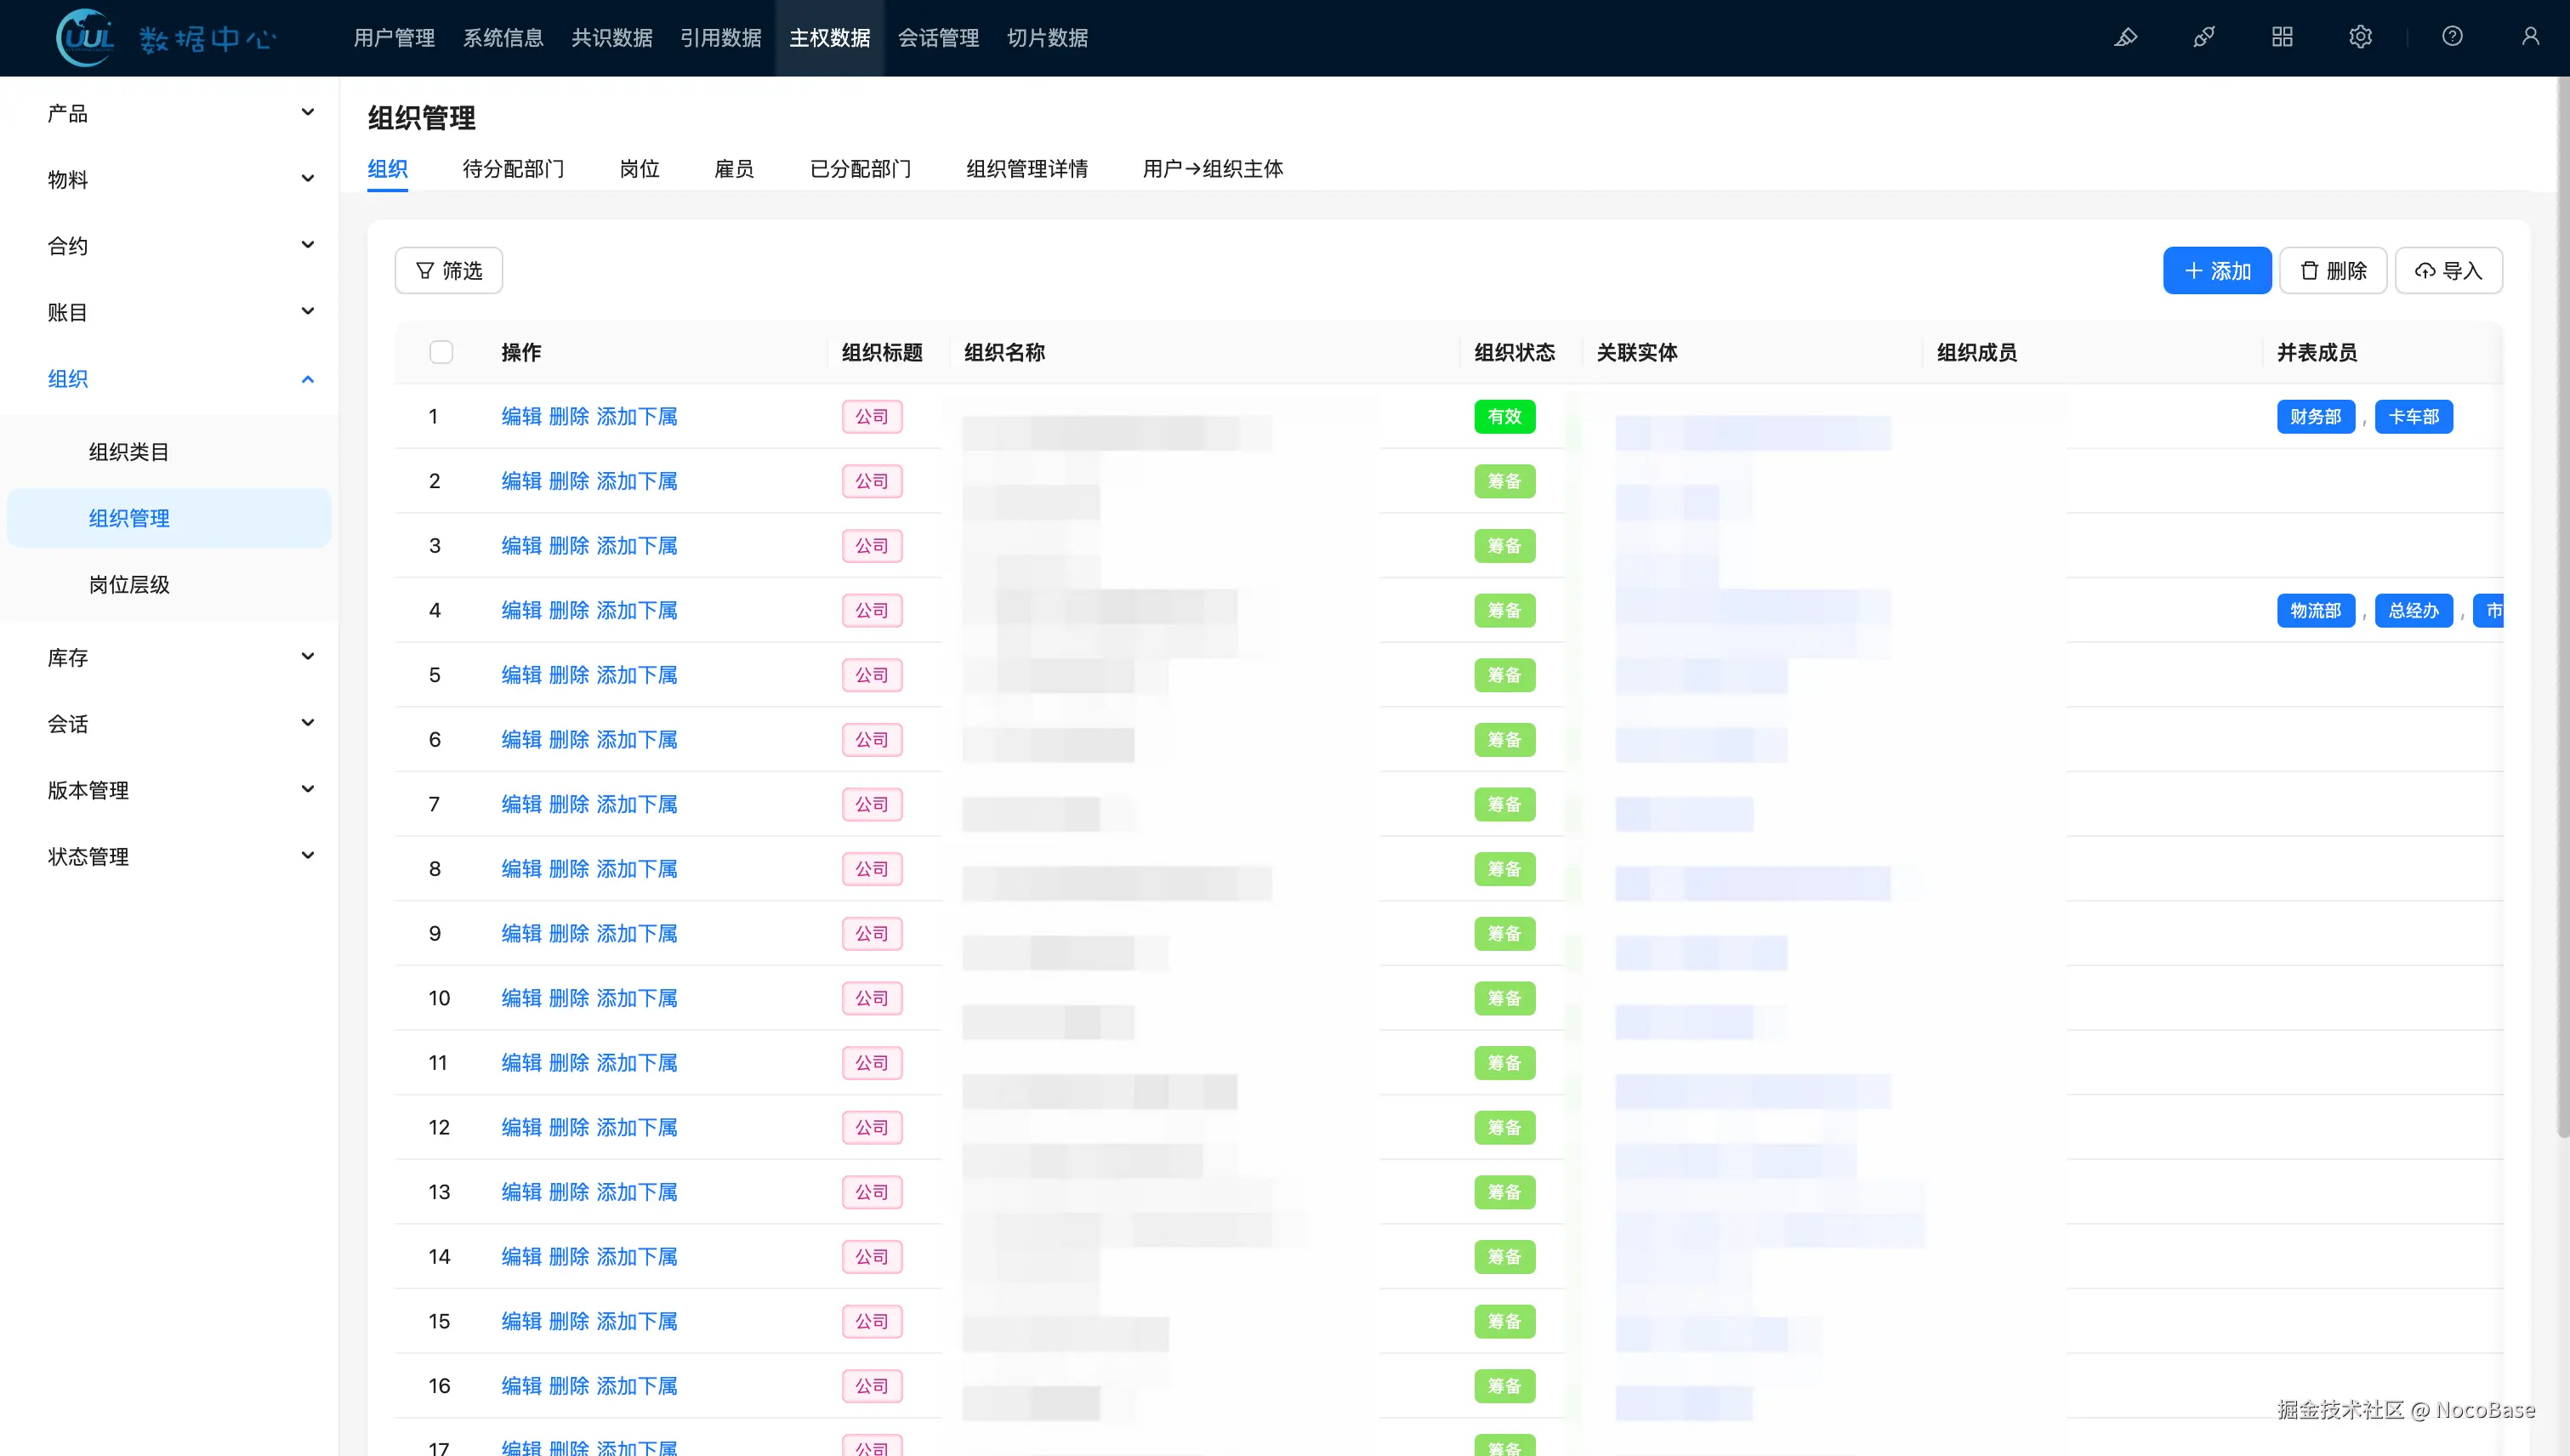This screenshot has height=1456, width=2570.
Task: Click 删除 link in row 2
Action: click(569, 481)
